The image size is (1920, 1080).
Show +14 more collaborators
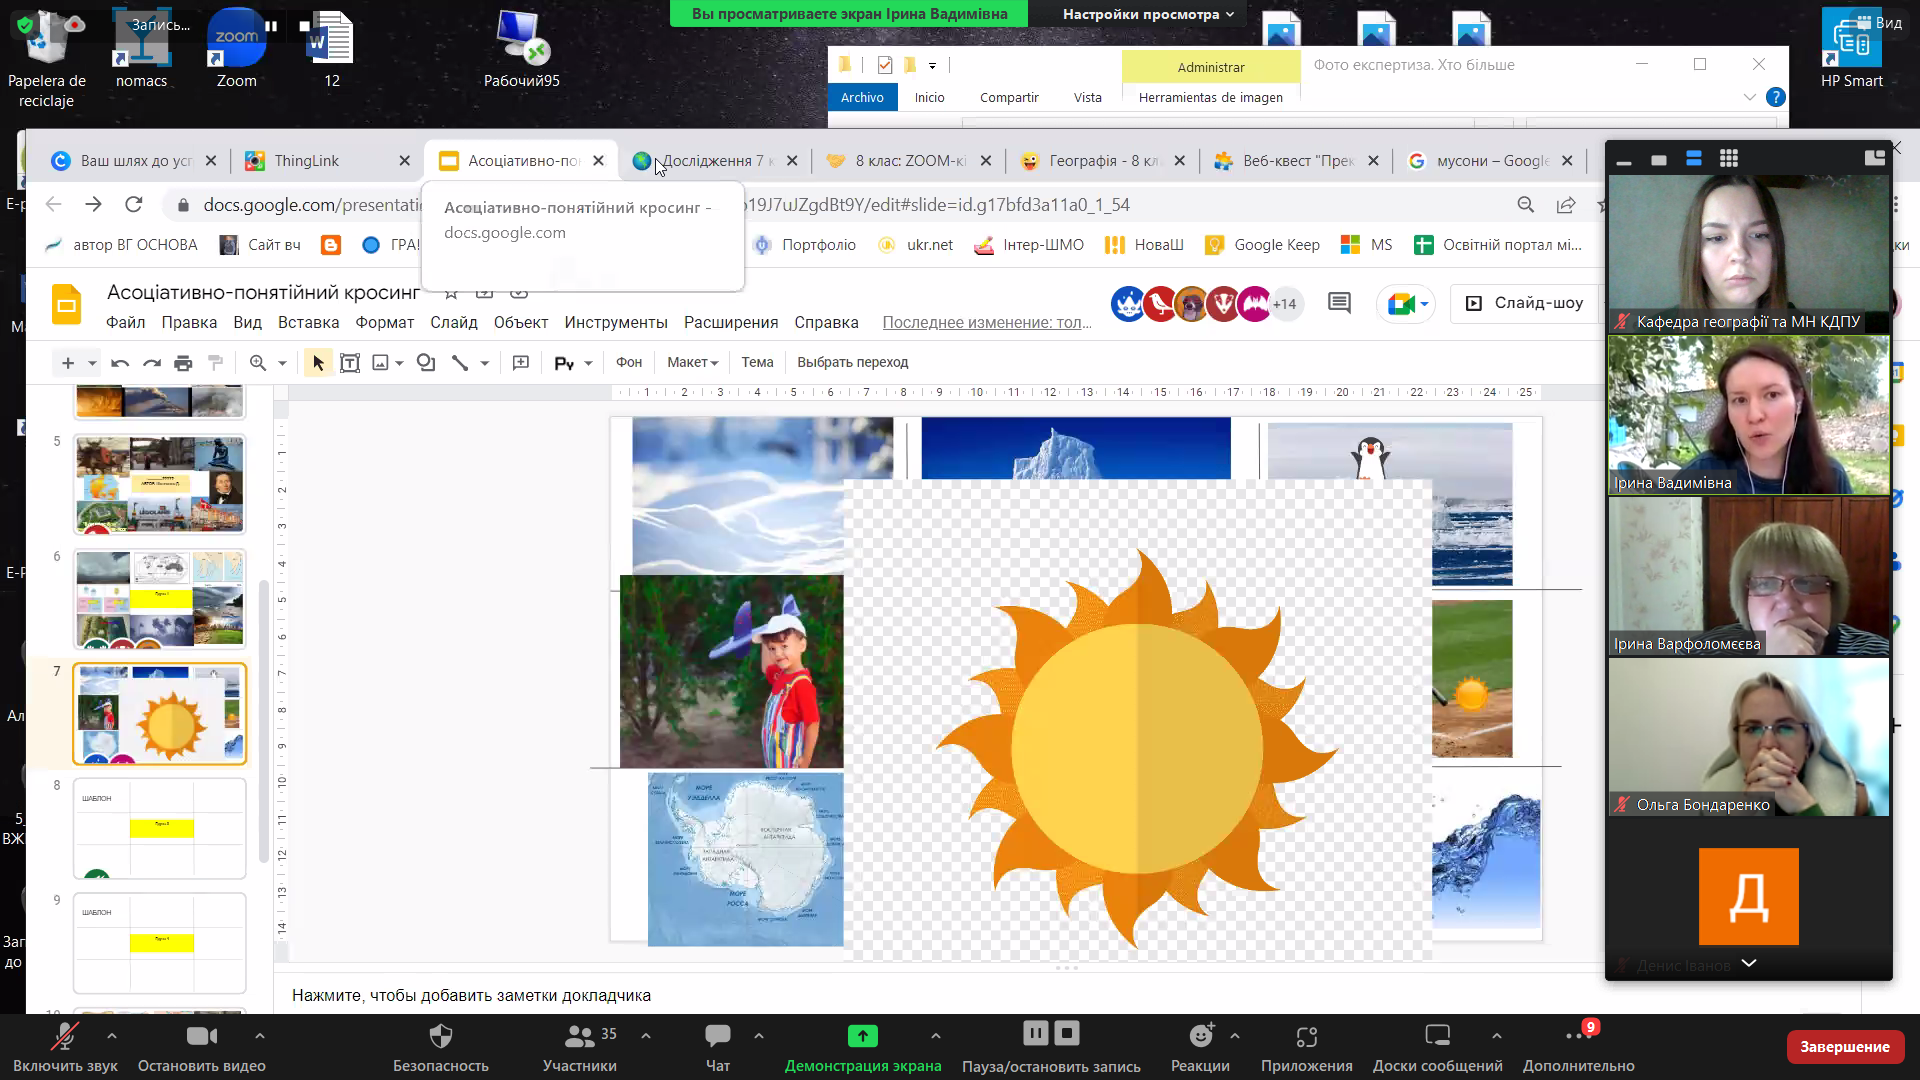[x=1285, y=304]
